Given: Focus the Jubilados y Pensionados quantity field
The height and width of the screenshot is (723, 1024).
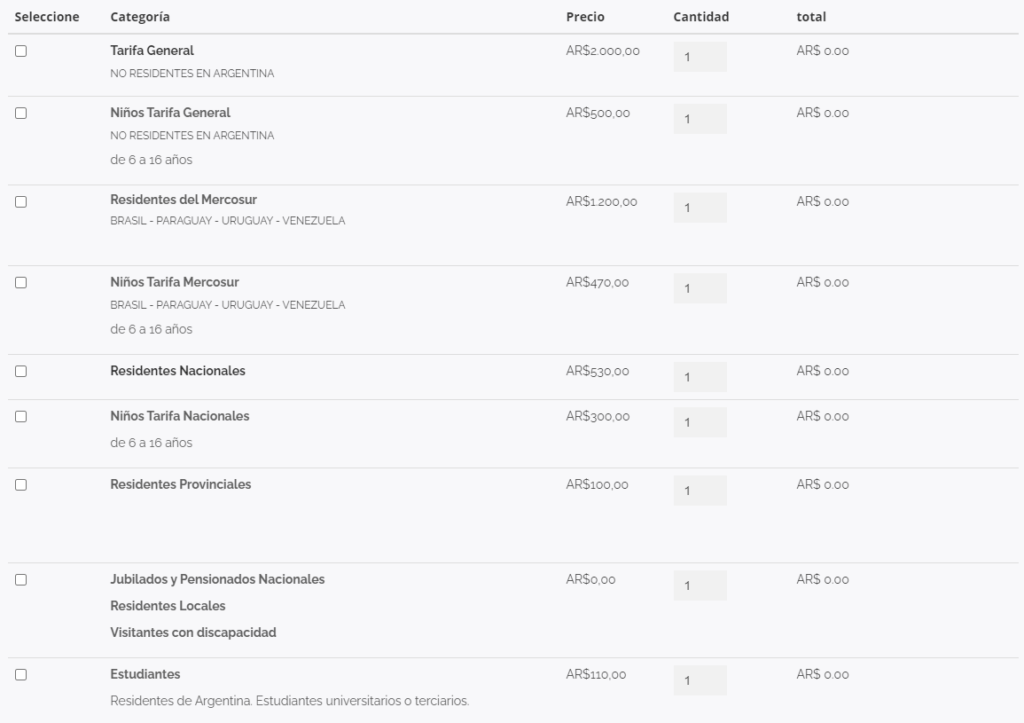Looking at the screenshot, I should (x=700, y=585).
